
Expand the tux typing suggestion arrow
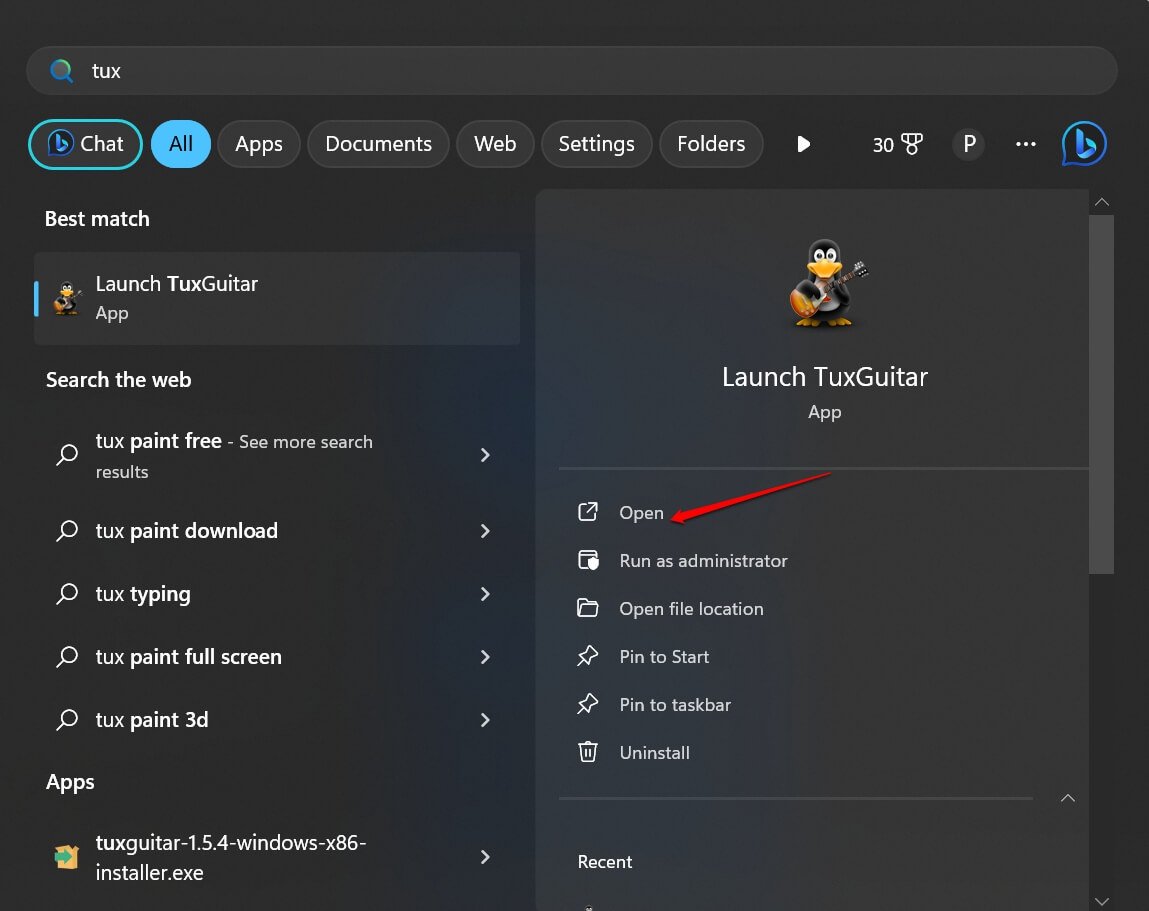485,594
